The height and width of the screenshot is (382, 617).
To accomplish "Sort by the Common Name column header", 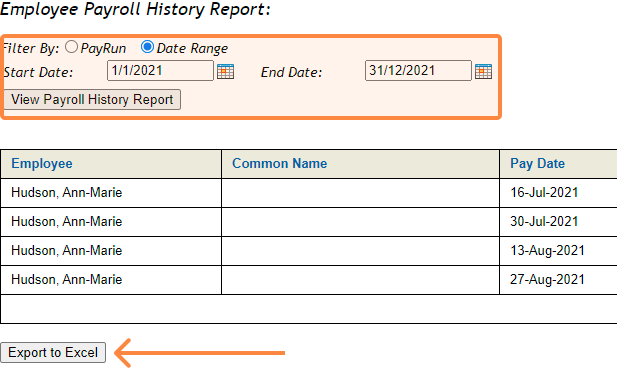I will [279, 164].
